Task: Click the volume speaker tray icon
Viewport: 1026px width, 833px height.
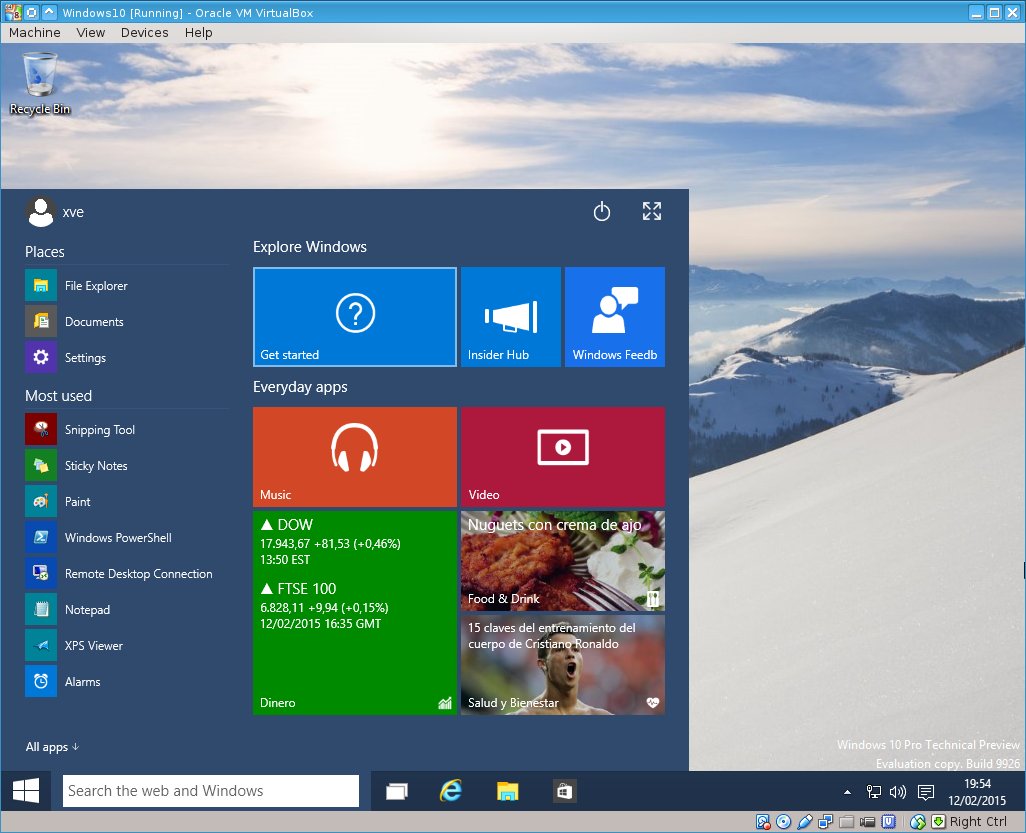Action: tap(898, 792)
